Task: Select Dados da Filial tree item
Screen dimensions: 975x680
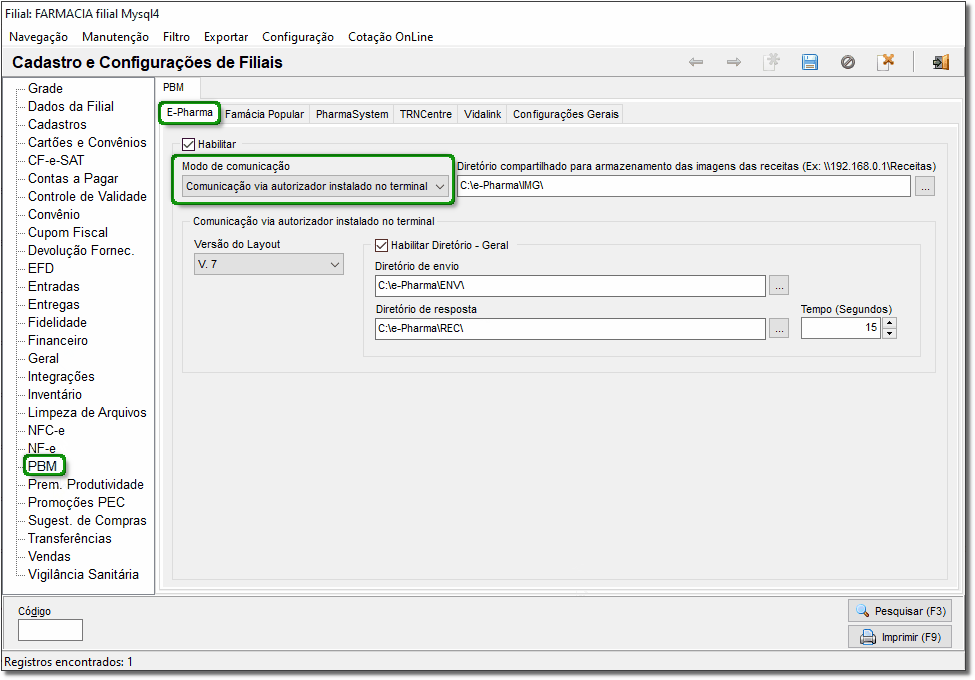Action: 71,106
